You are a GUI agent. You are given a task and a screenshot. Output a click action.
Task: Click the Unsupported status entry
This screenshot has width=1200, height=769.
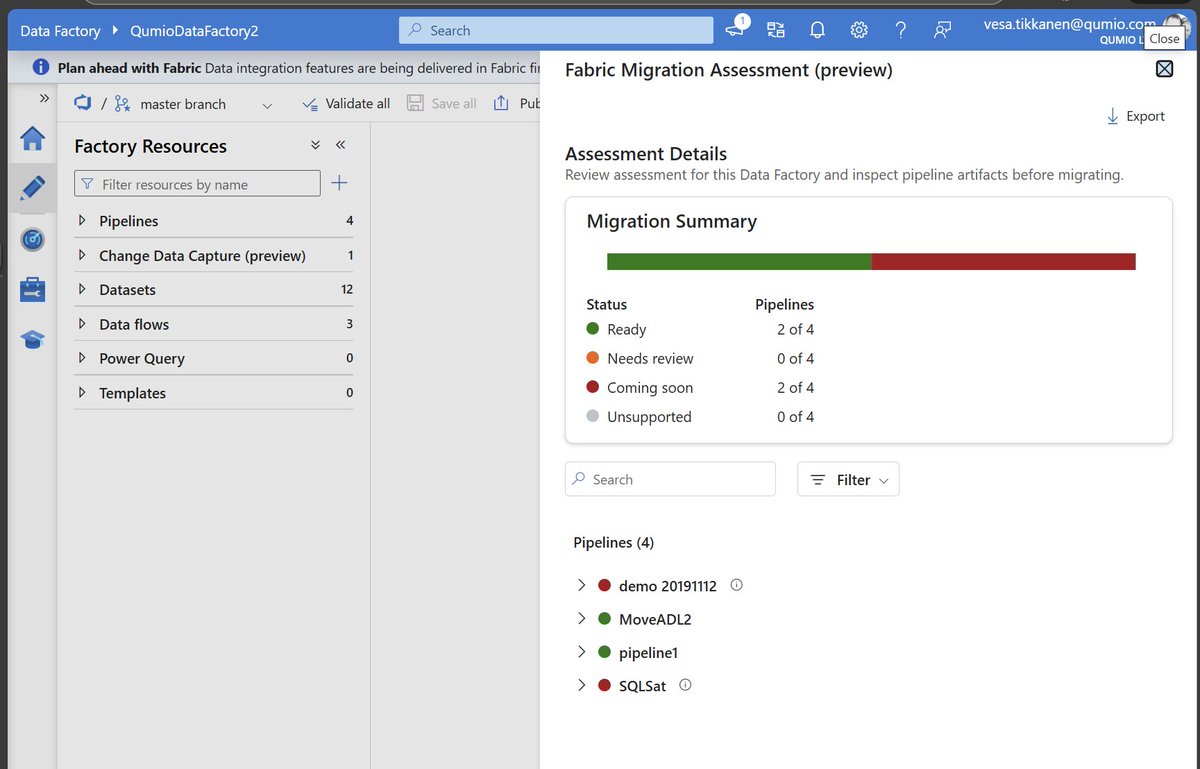click(639, 416)
